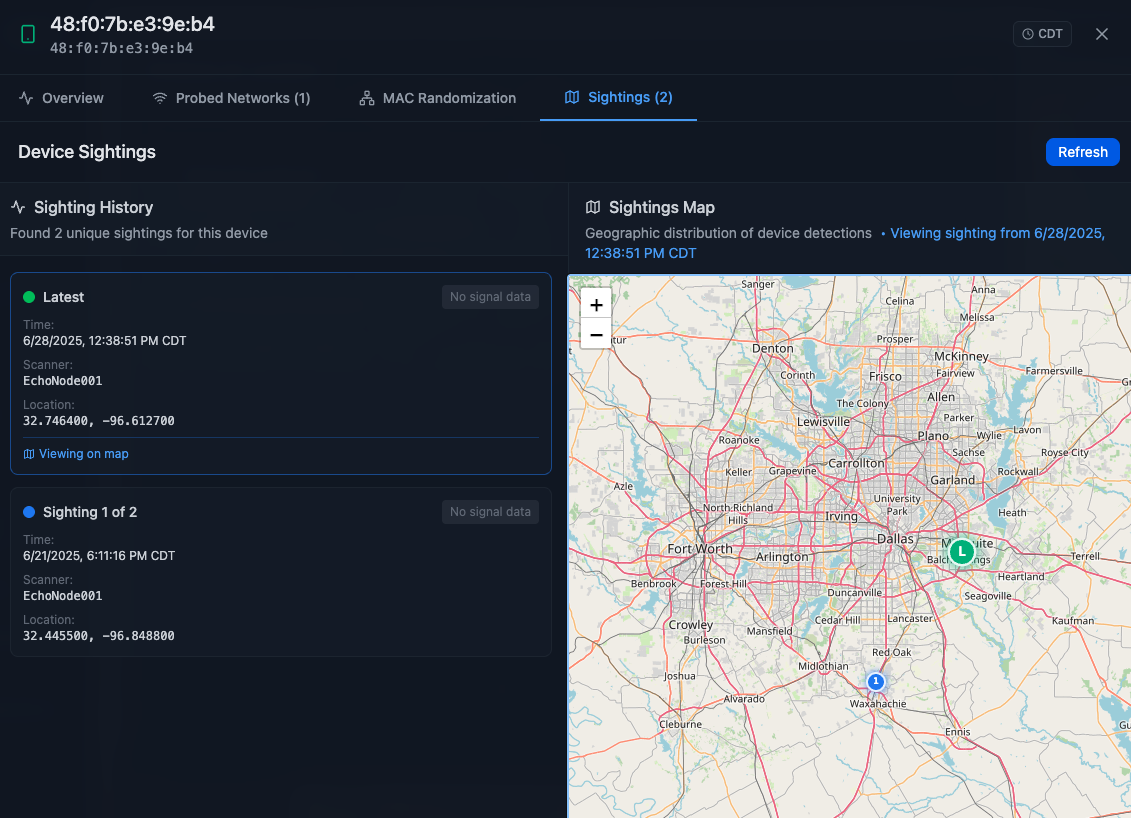Click the Fort Worth label on the map
1131x818 pixels.
700,549
